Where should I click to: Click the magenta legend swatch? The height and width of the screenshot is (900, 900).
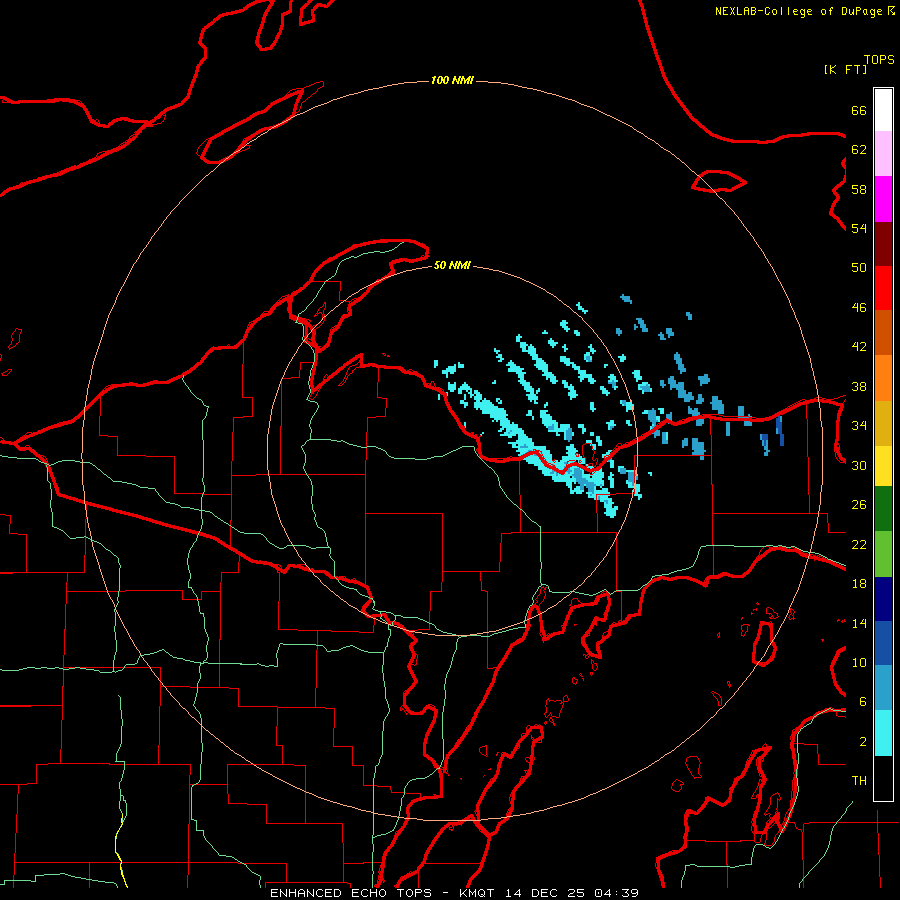click(883, 199)
